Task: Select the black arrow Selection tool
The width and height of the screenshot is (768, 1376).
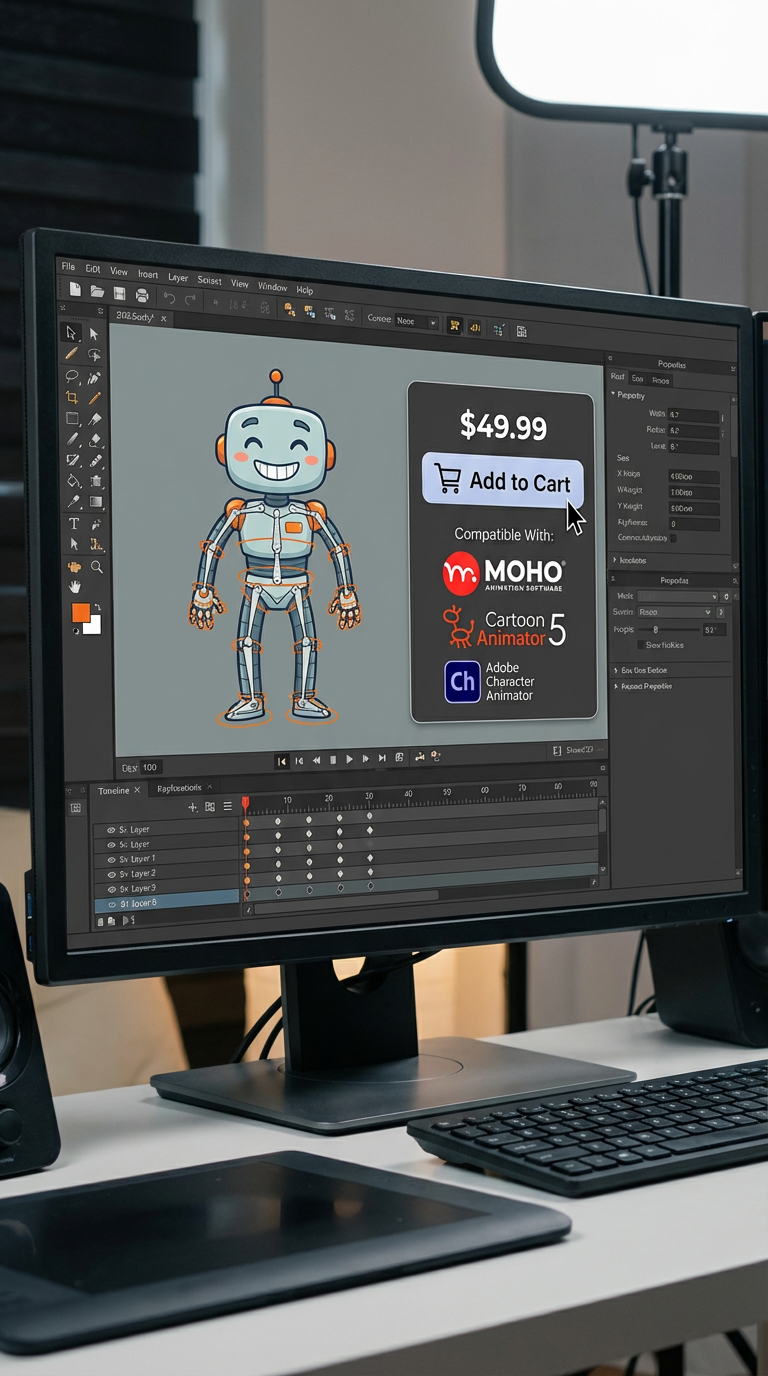Action: point(70,333)
